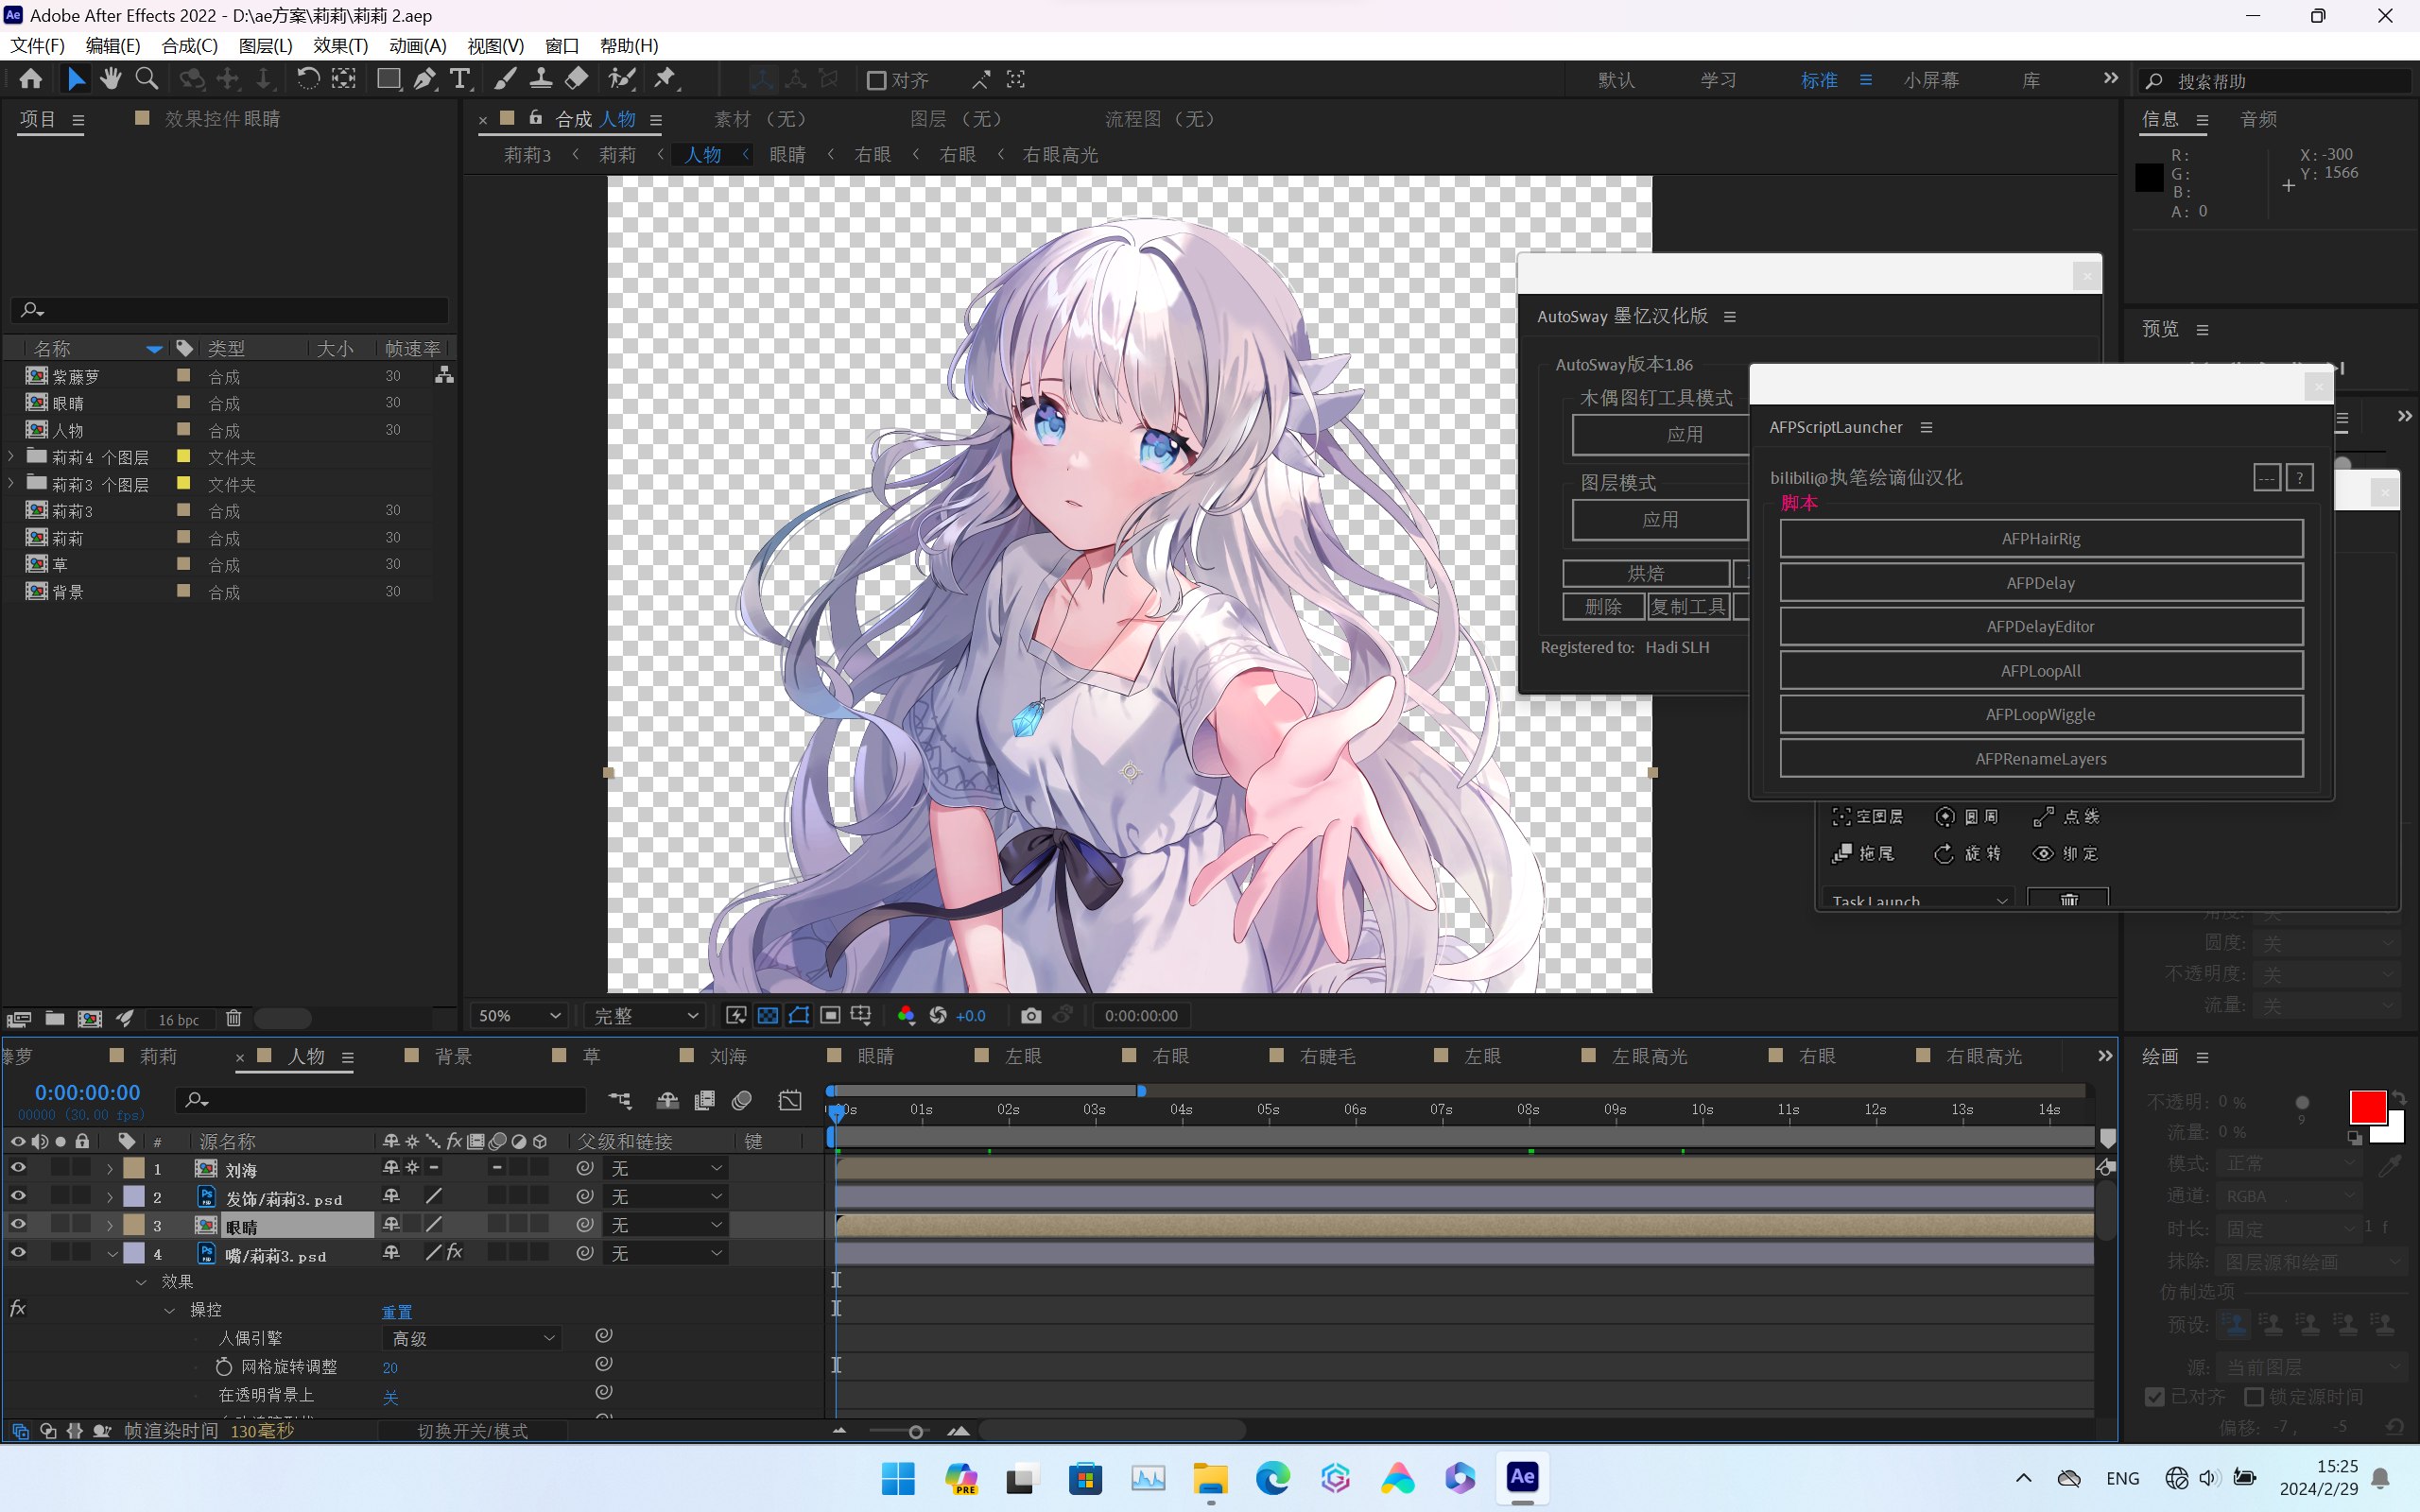The width and height of the screenshot is (2420, 1512).
Task: Open File Explorer from taskbar
Action: [x=1210, y=1478]
